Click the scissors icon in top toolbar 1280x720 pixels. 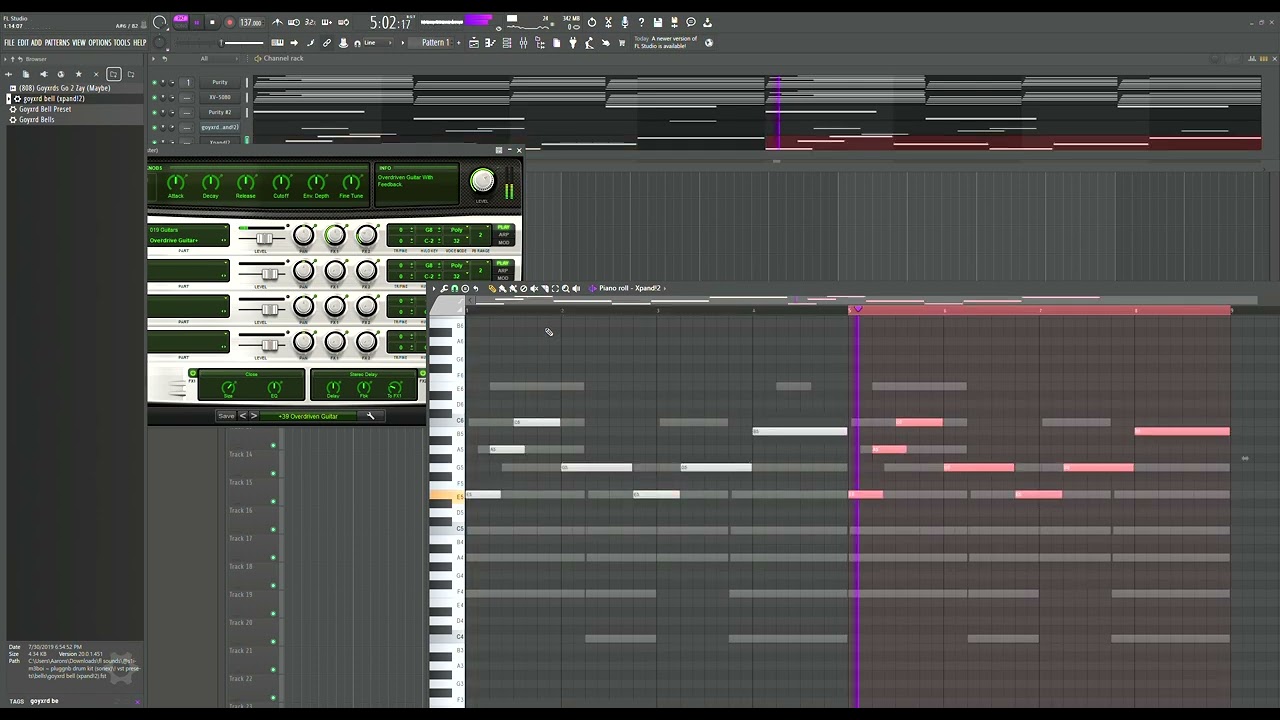pos(608,22)
